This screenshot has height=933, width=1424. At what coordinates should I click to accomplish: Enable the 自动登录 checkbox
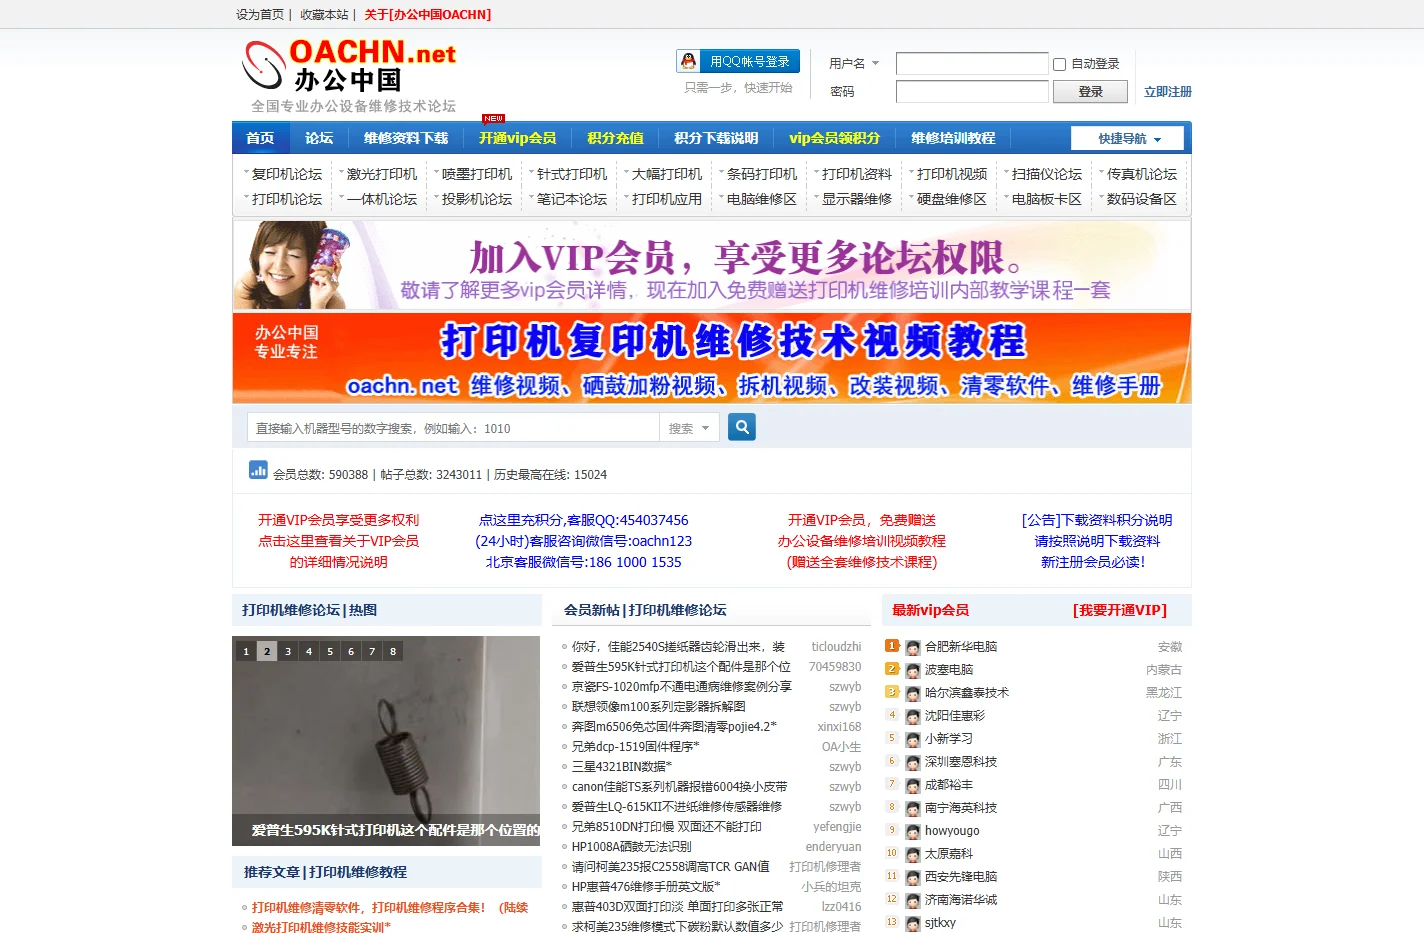tap(1059, 64)
